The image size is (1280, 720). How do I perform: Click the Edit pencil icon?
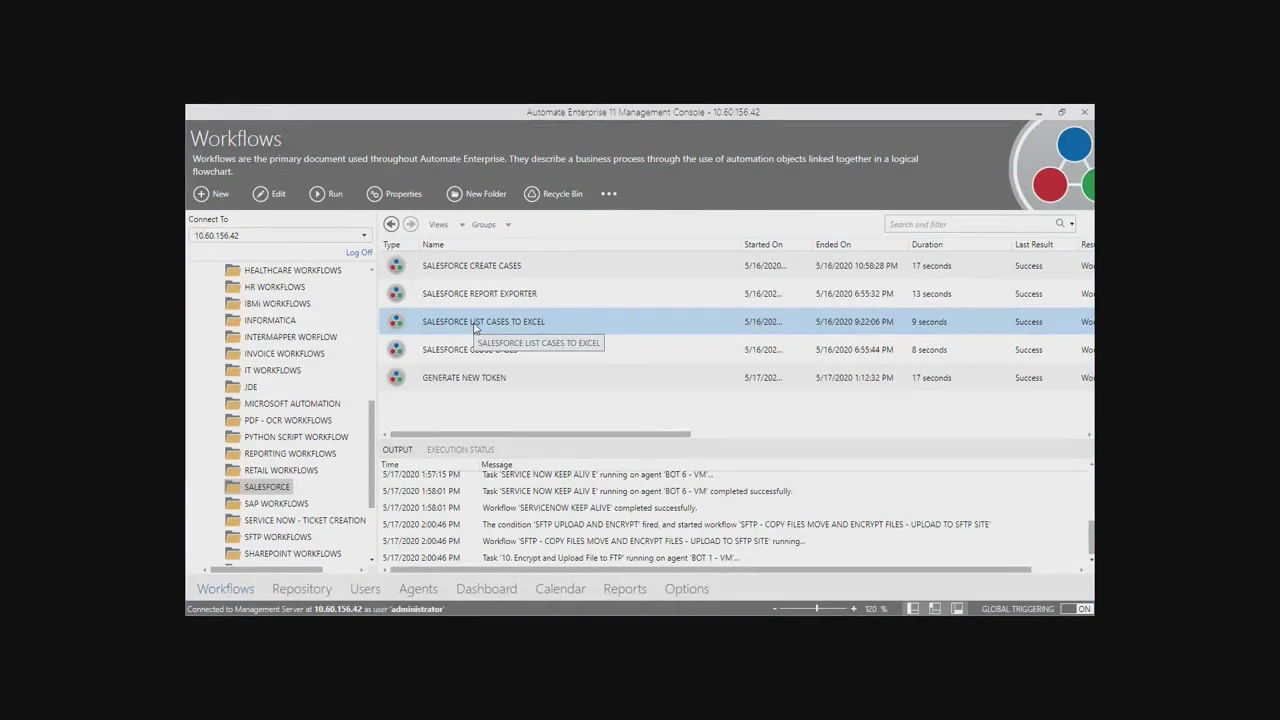coord(260,194)
